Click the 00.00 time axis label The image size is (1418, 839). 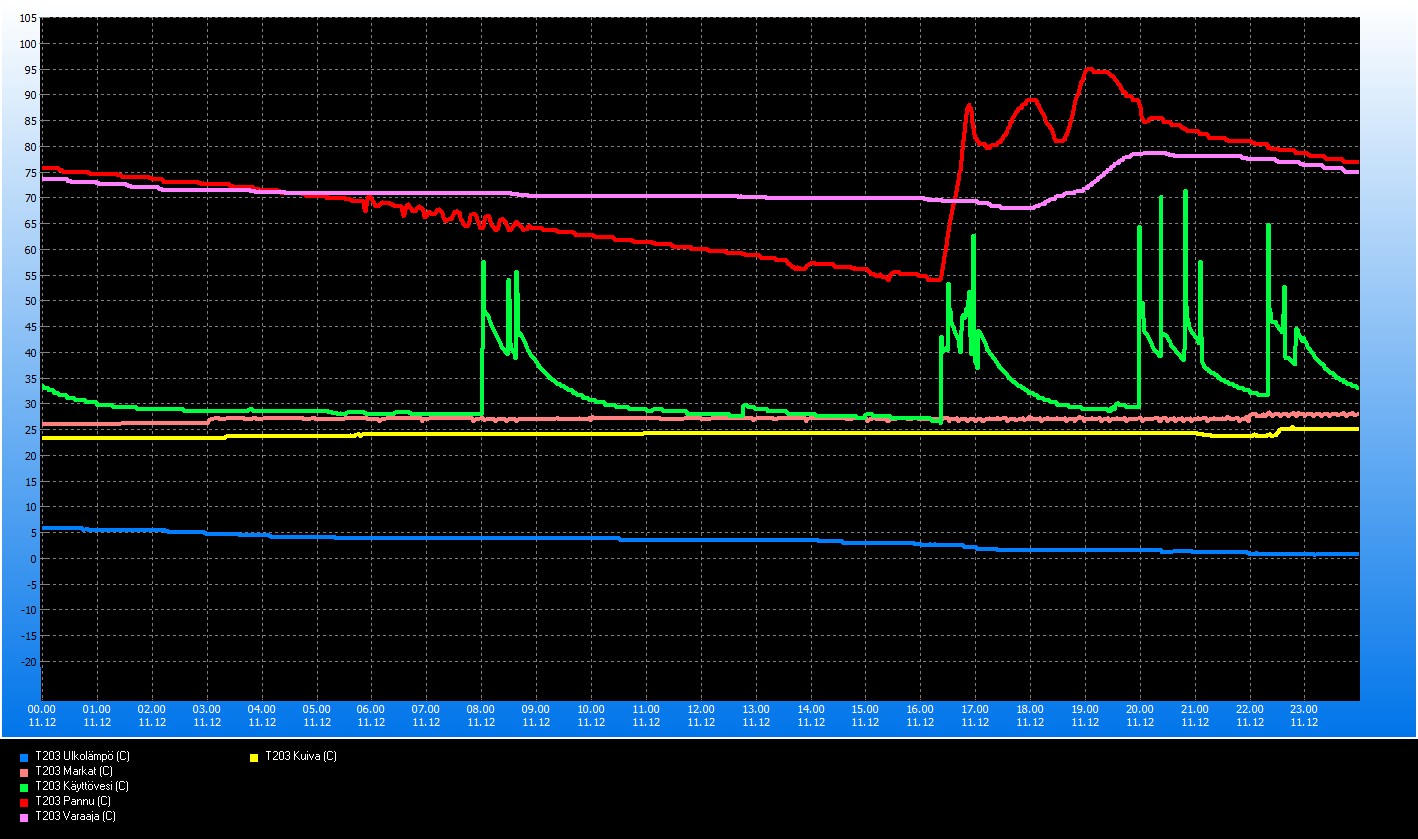pos(42,708)
